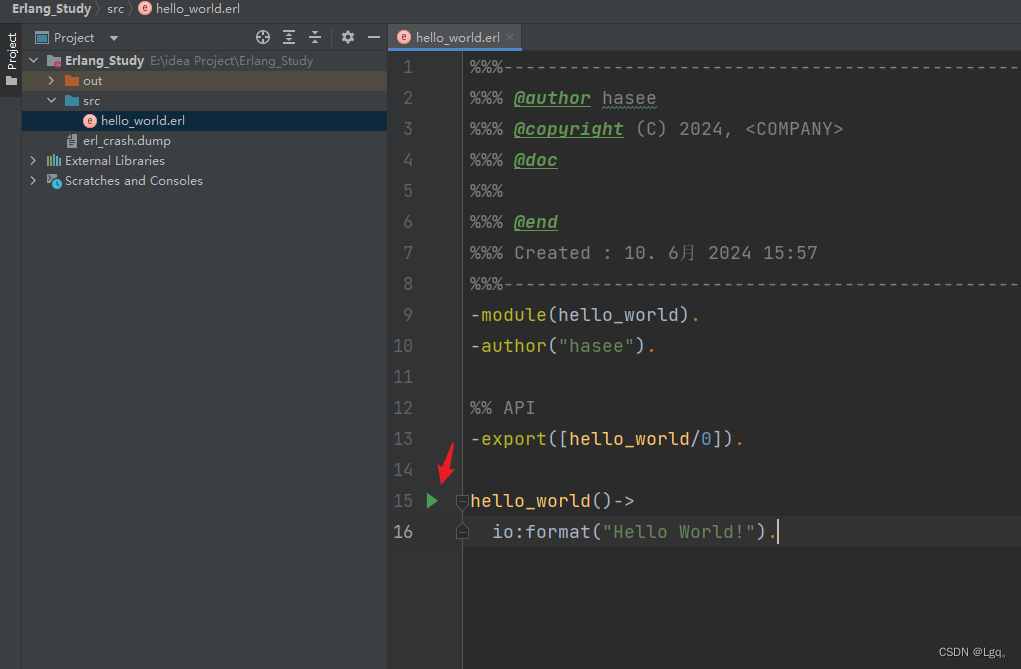This screenshot has height=669, width=1021.
Task: Collapse the src folder in project tree
Action: click(51, 100)
